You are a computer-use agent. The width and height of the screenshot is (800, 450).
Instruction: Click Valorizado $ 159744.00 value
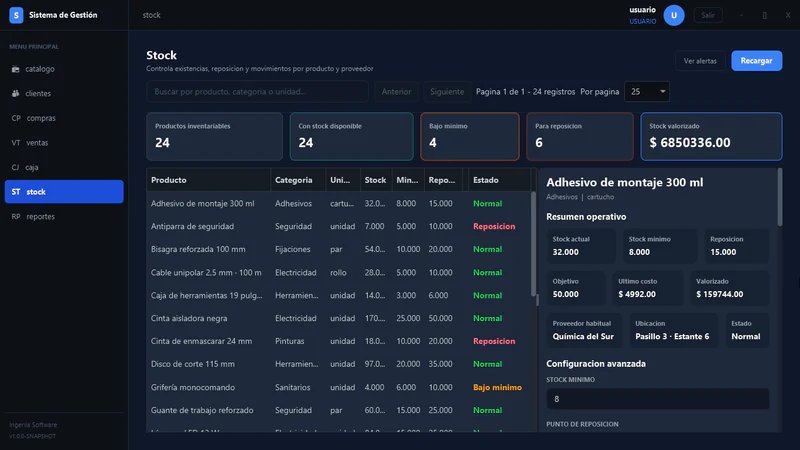point(719,294)
